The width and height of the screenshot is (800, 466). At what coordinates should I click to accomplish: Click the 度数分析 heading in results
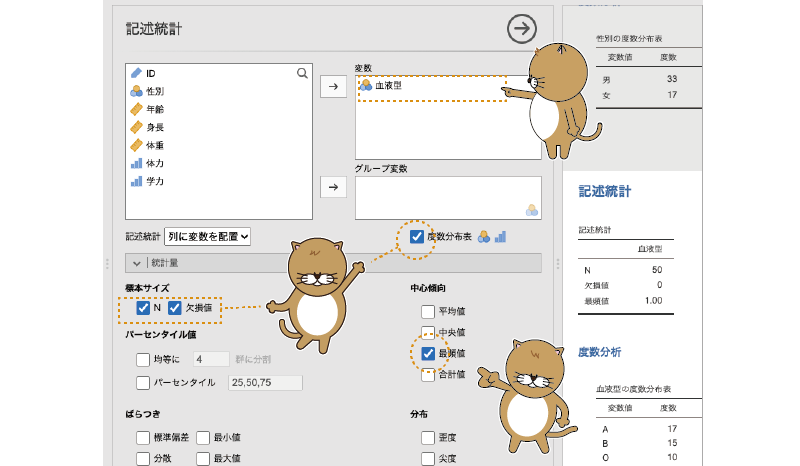[599, 352]
